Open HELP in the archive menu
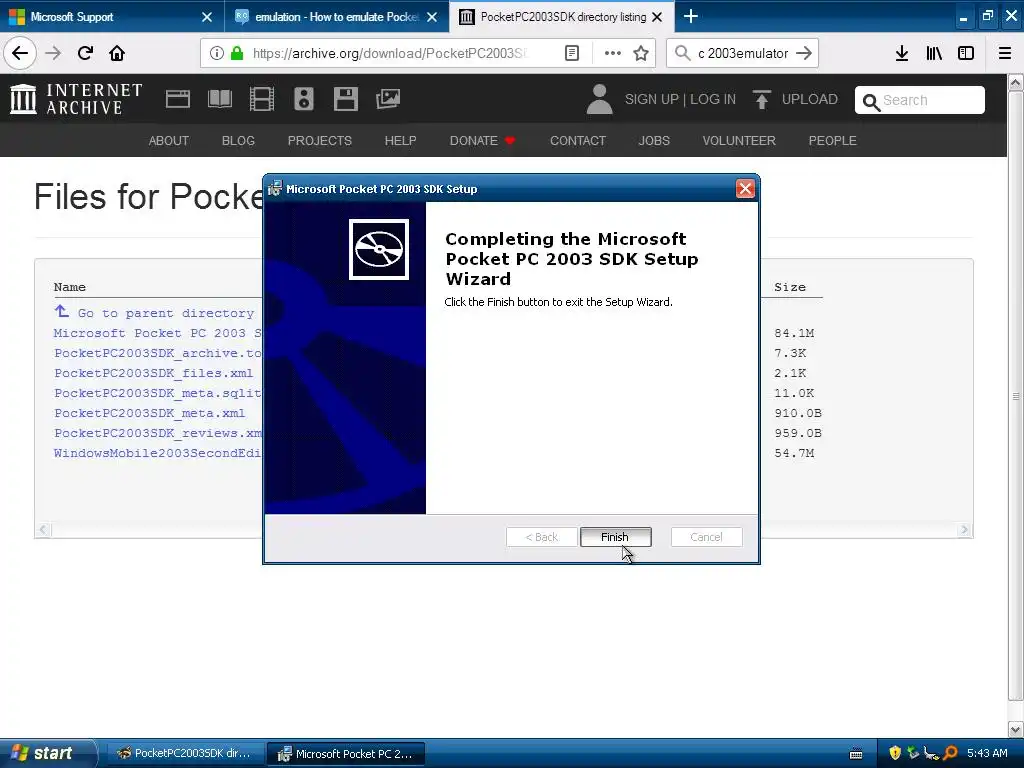 400,140
